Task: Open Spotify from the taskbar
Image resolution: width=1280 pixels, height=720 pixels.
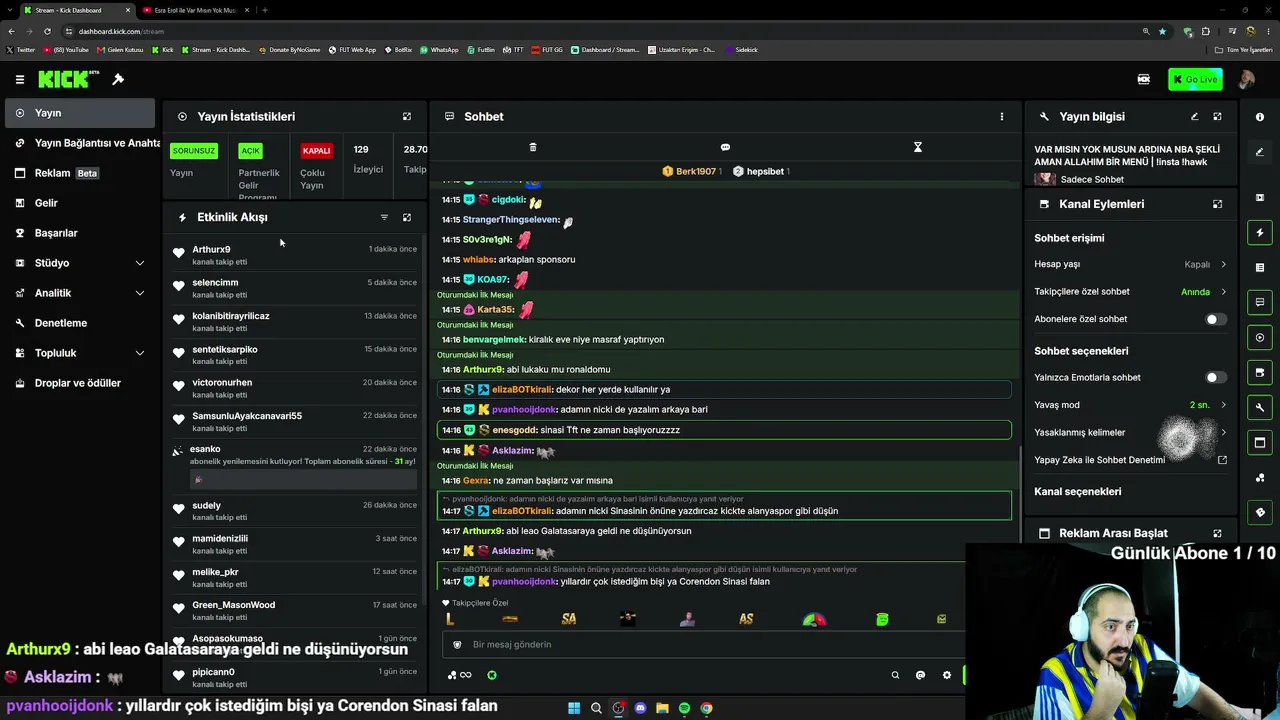Action: [x=684, y=708]
